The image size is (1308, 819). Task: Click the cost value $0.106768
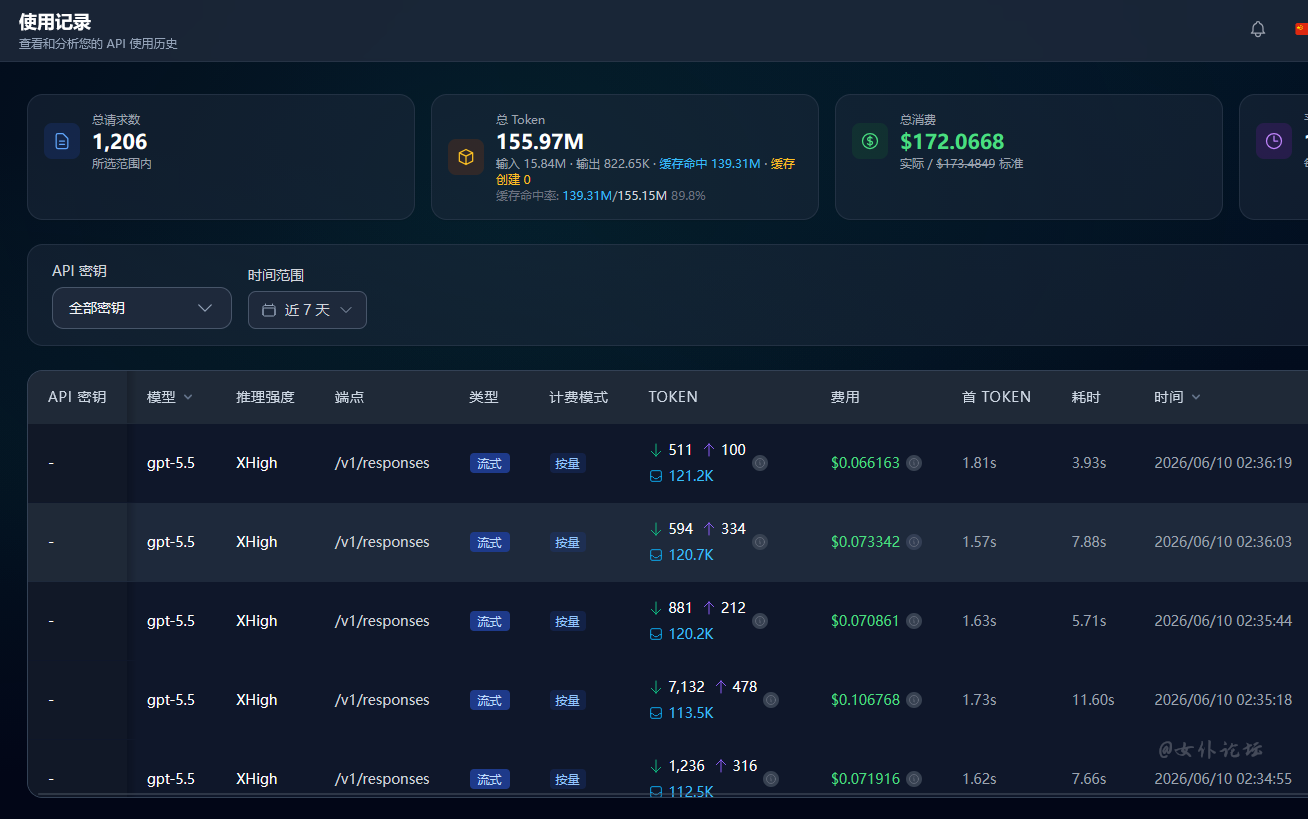pyautogui.click(x=865, y=700)
